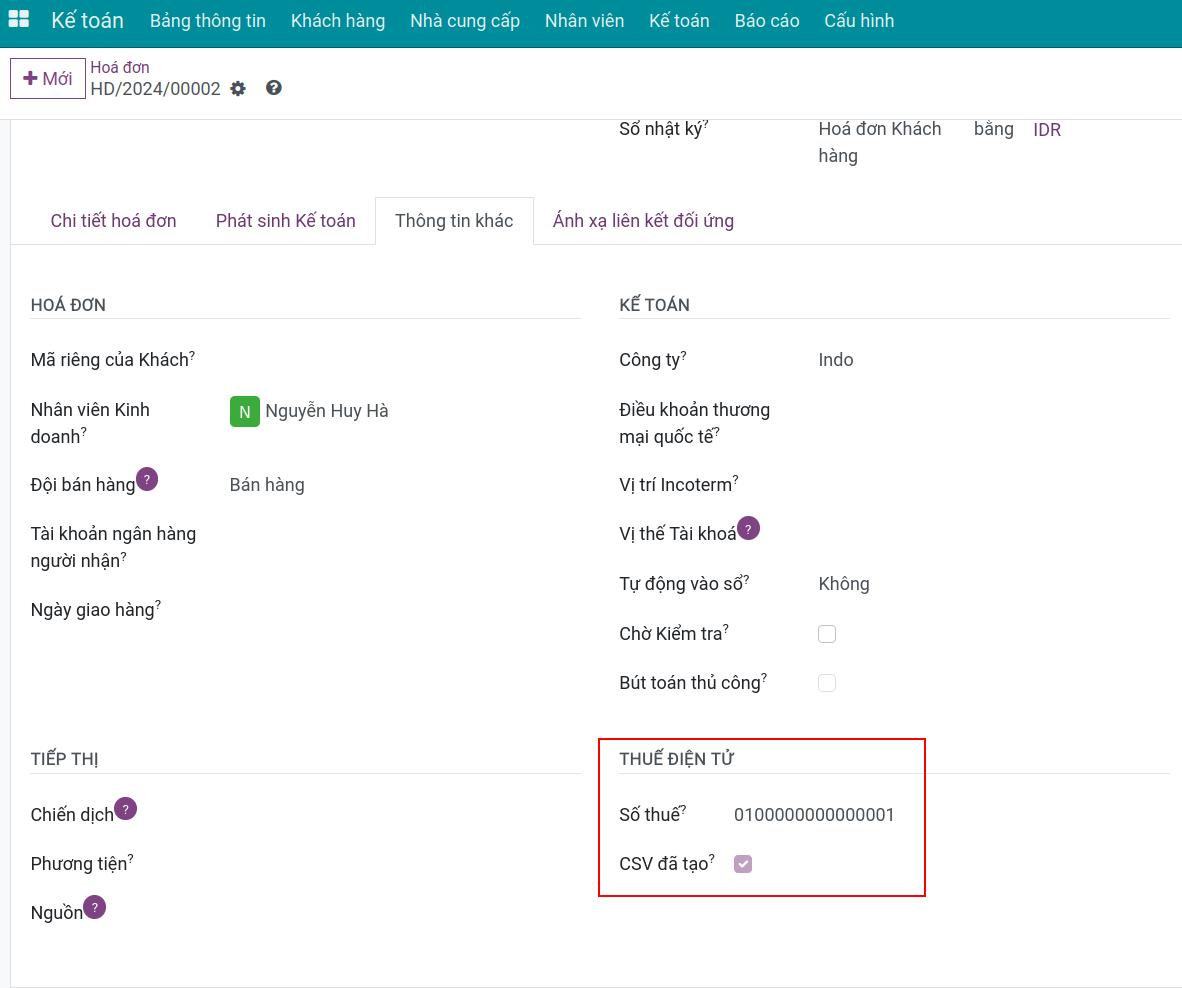
Task: Open the Ánh xạ liên kết đối ứng tab
Action: pyautogui.click(x=643, y=221)
